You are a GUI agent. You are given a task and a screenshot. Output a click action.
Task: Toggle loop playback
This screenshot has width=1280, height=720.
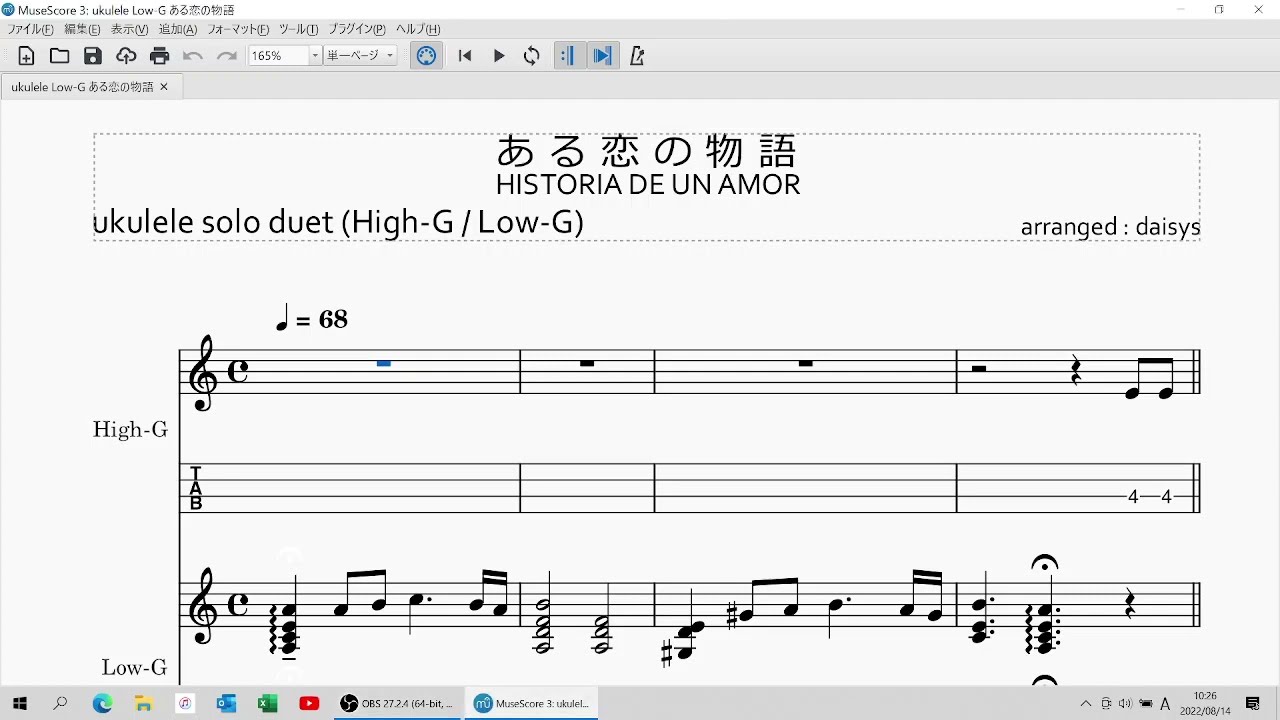pyautogui.click(x=532, y=56)
